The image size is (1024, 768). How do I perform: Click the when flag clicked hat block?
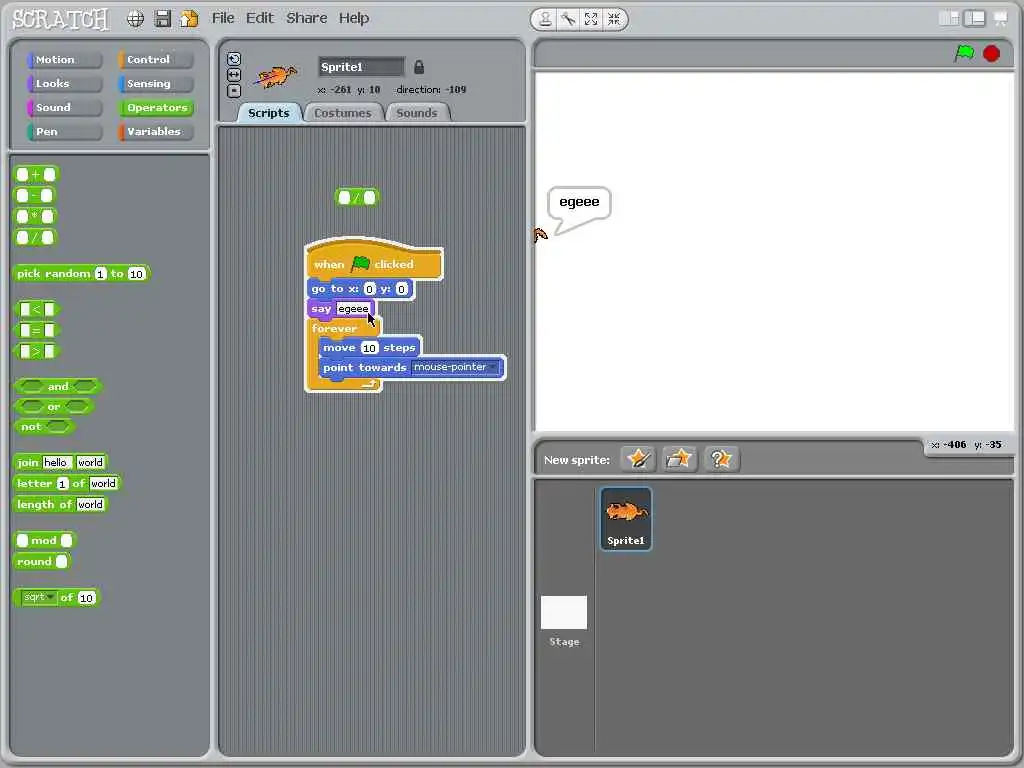pyautogui.click(x=374, y=261)
